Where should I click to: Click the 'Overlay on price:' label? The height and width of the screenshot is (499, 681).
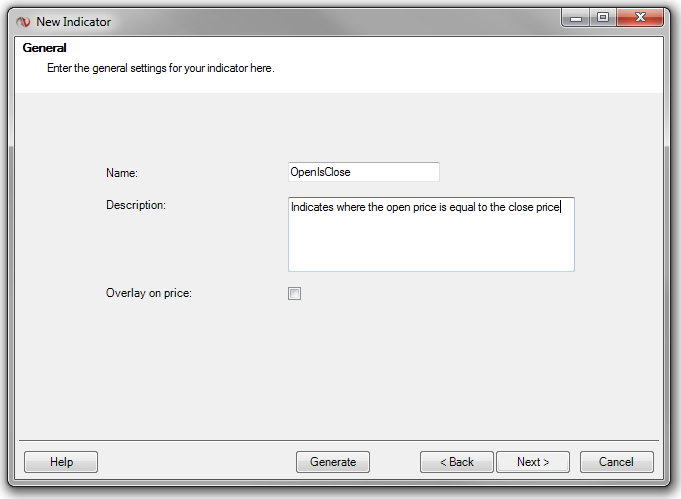[x=148, y=294]
